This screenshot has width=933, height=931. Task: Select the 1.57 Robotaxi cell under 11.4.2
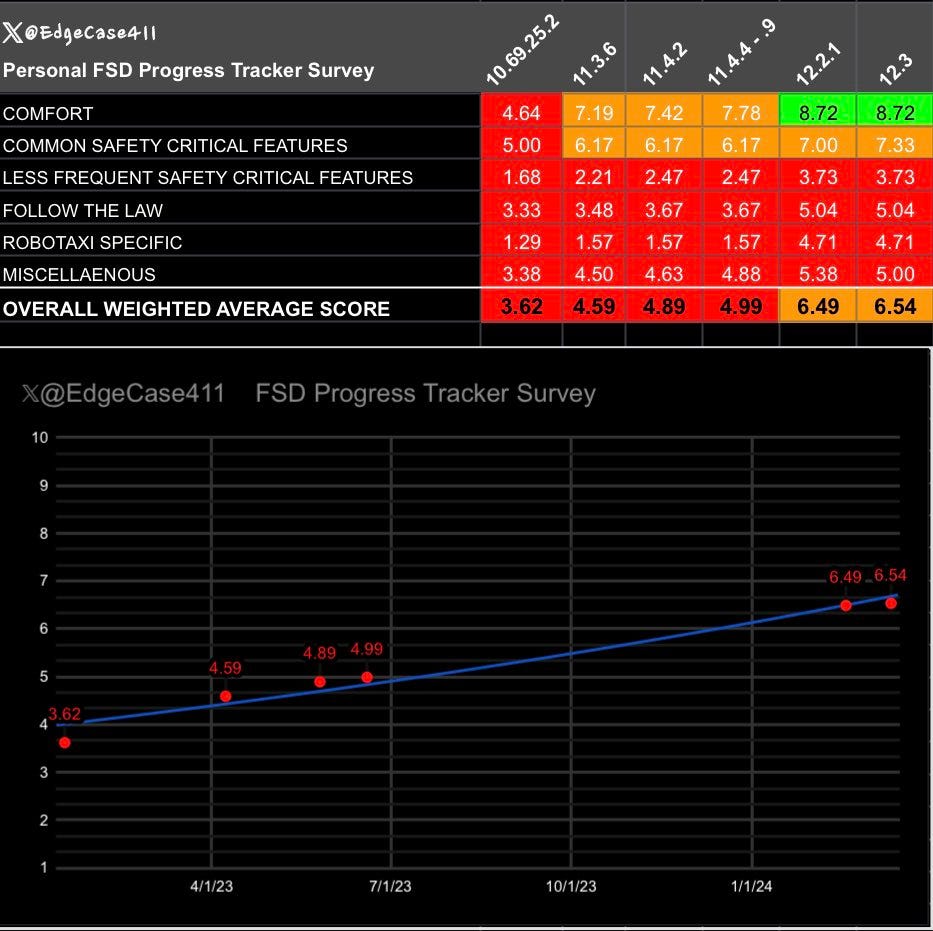[664, 242]
